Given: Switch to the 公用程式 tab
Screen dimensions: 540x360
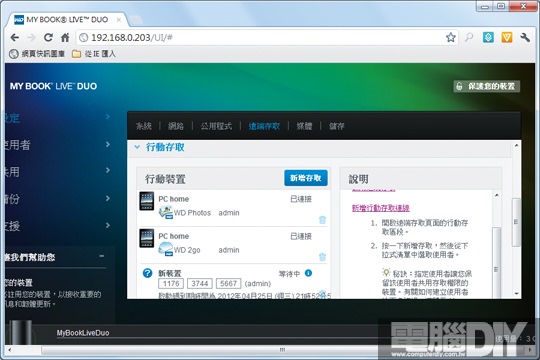Looking at the screenshot, I should coord(216,126).
